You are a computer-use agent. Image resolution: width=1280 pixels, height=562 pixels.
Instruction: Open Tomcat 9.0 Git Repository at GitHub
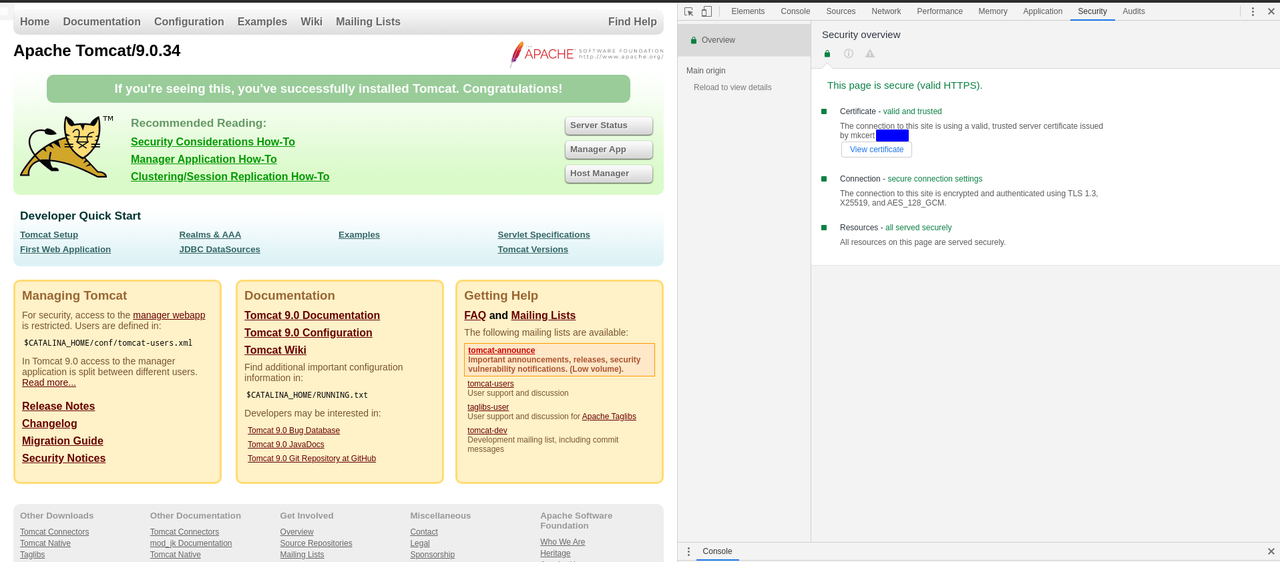pos(312,459)
